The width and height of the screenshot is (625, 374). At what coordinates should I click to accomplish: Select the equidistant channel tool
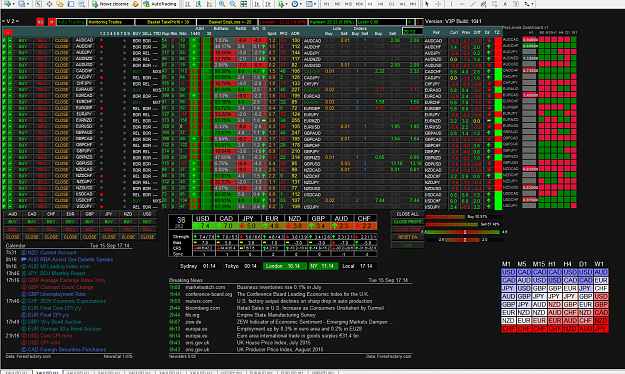483,4
